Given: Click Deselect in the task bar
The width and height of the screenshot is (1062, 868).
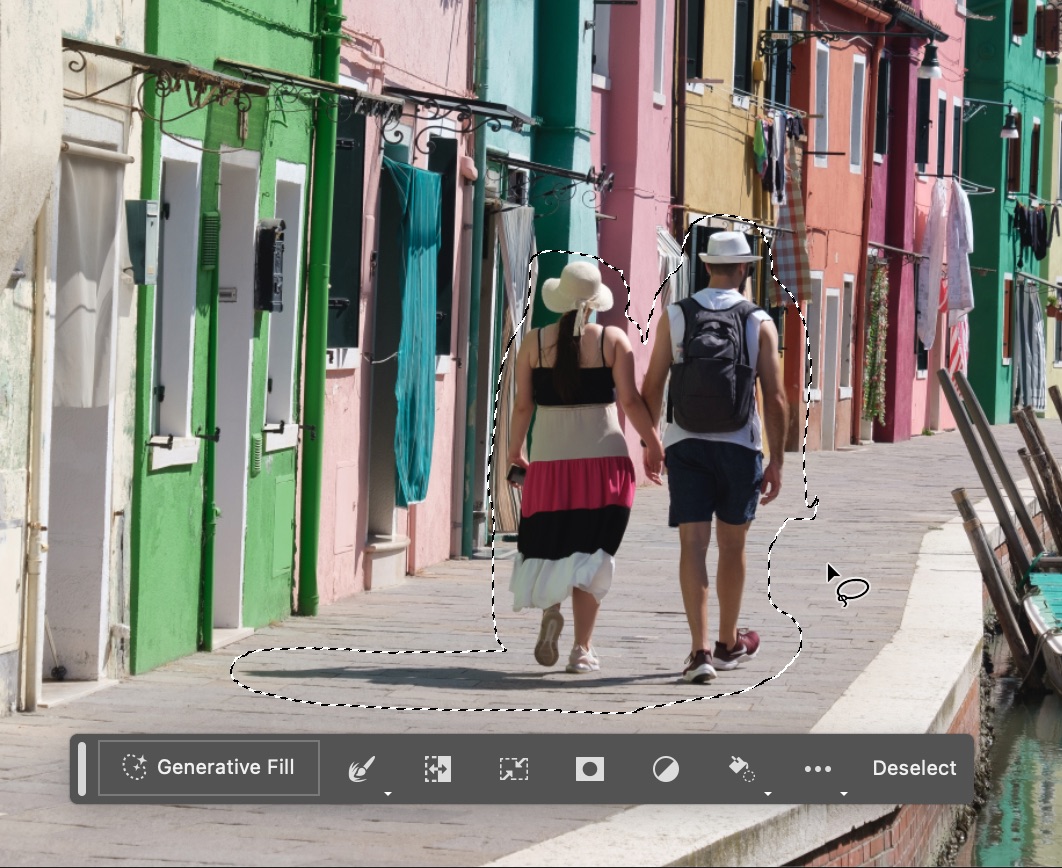Looking at the screenshot, I should [914, 768].
